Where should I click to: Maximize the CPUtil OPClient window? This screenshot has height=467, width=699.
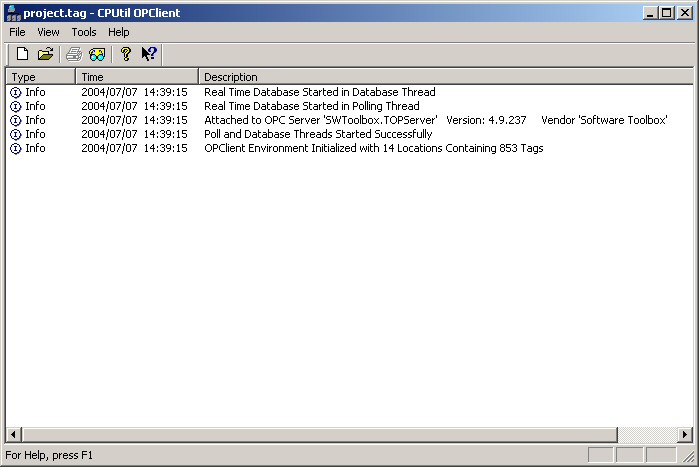667,13
